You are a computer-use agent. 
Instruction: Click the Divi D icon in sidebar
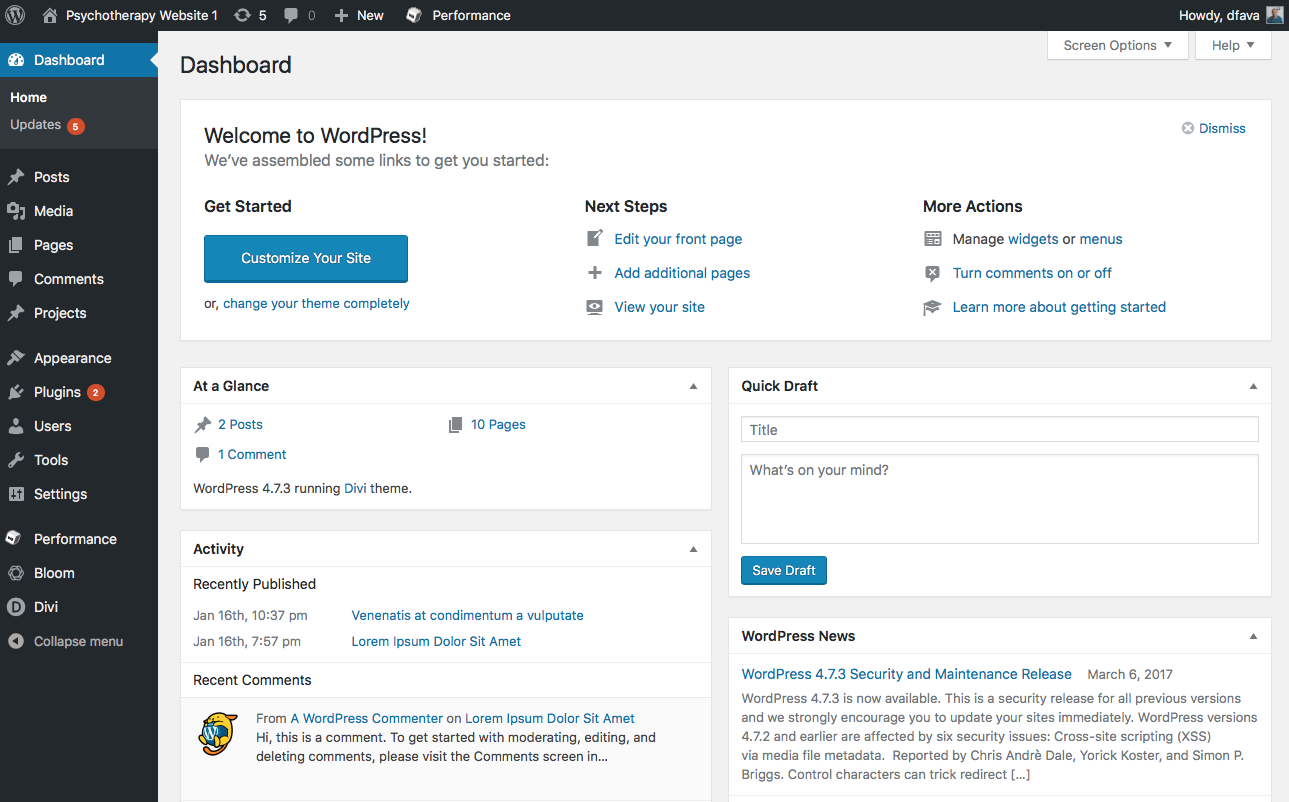[16, 607]
